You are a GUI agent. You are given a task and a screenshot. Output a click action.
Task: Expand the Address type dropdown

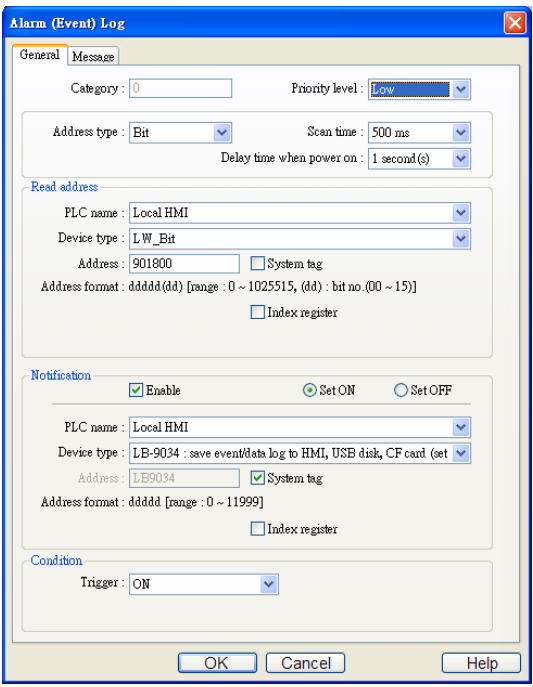click(180, 132)
